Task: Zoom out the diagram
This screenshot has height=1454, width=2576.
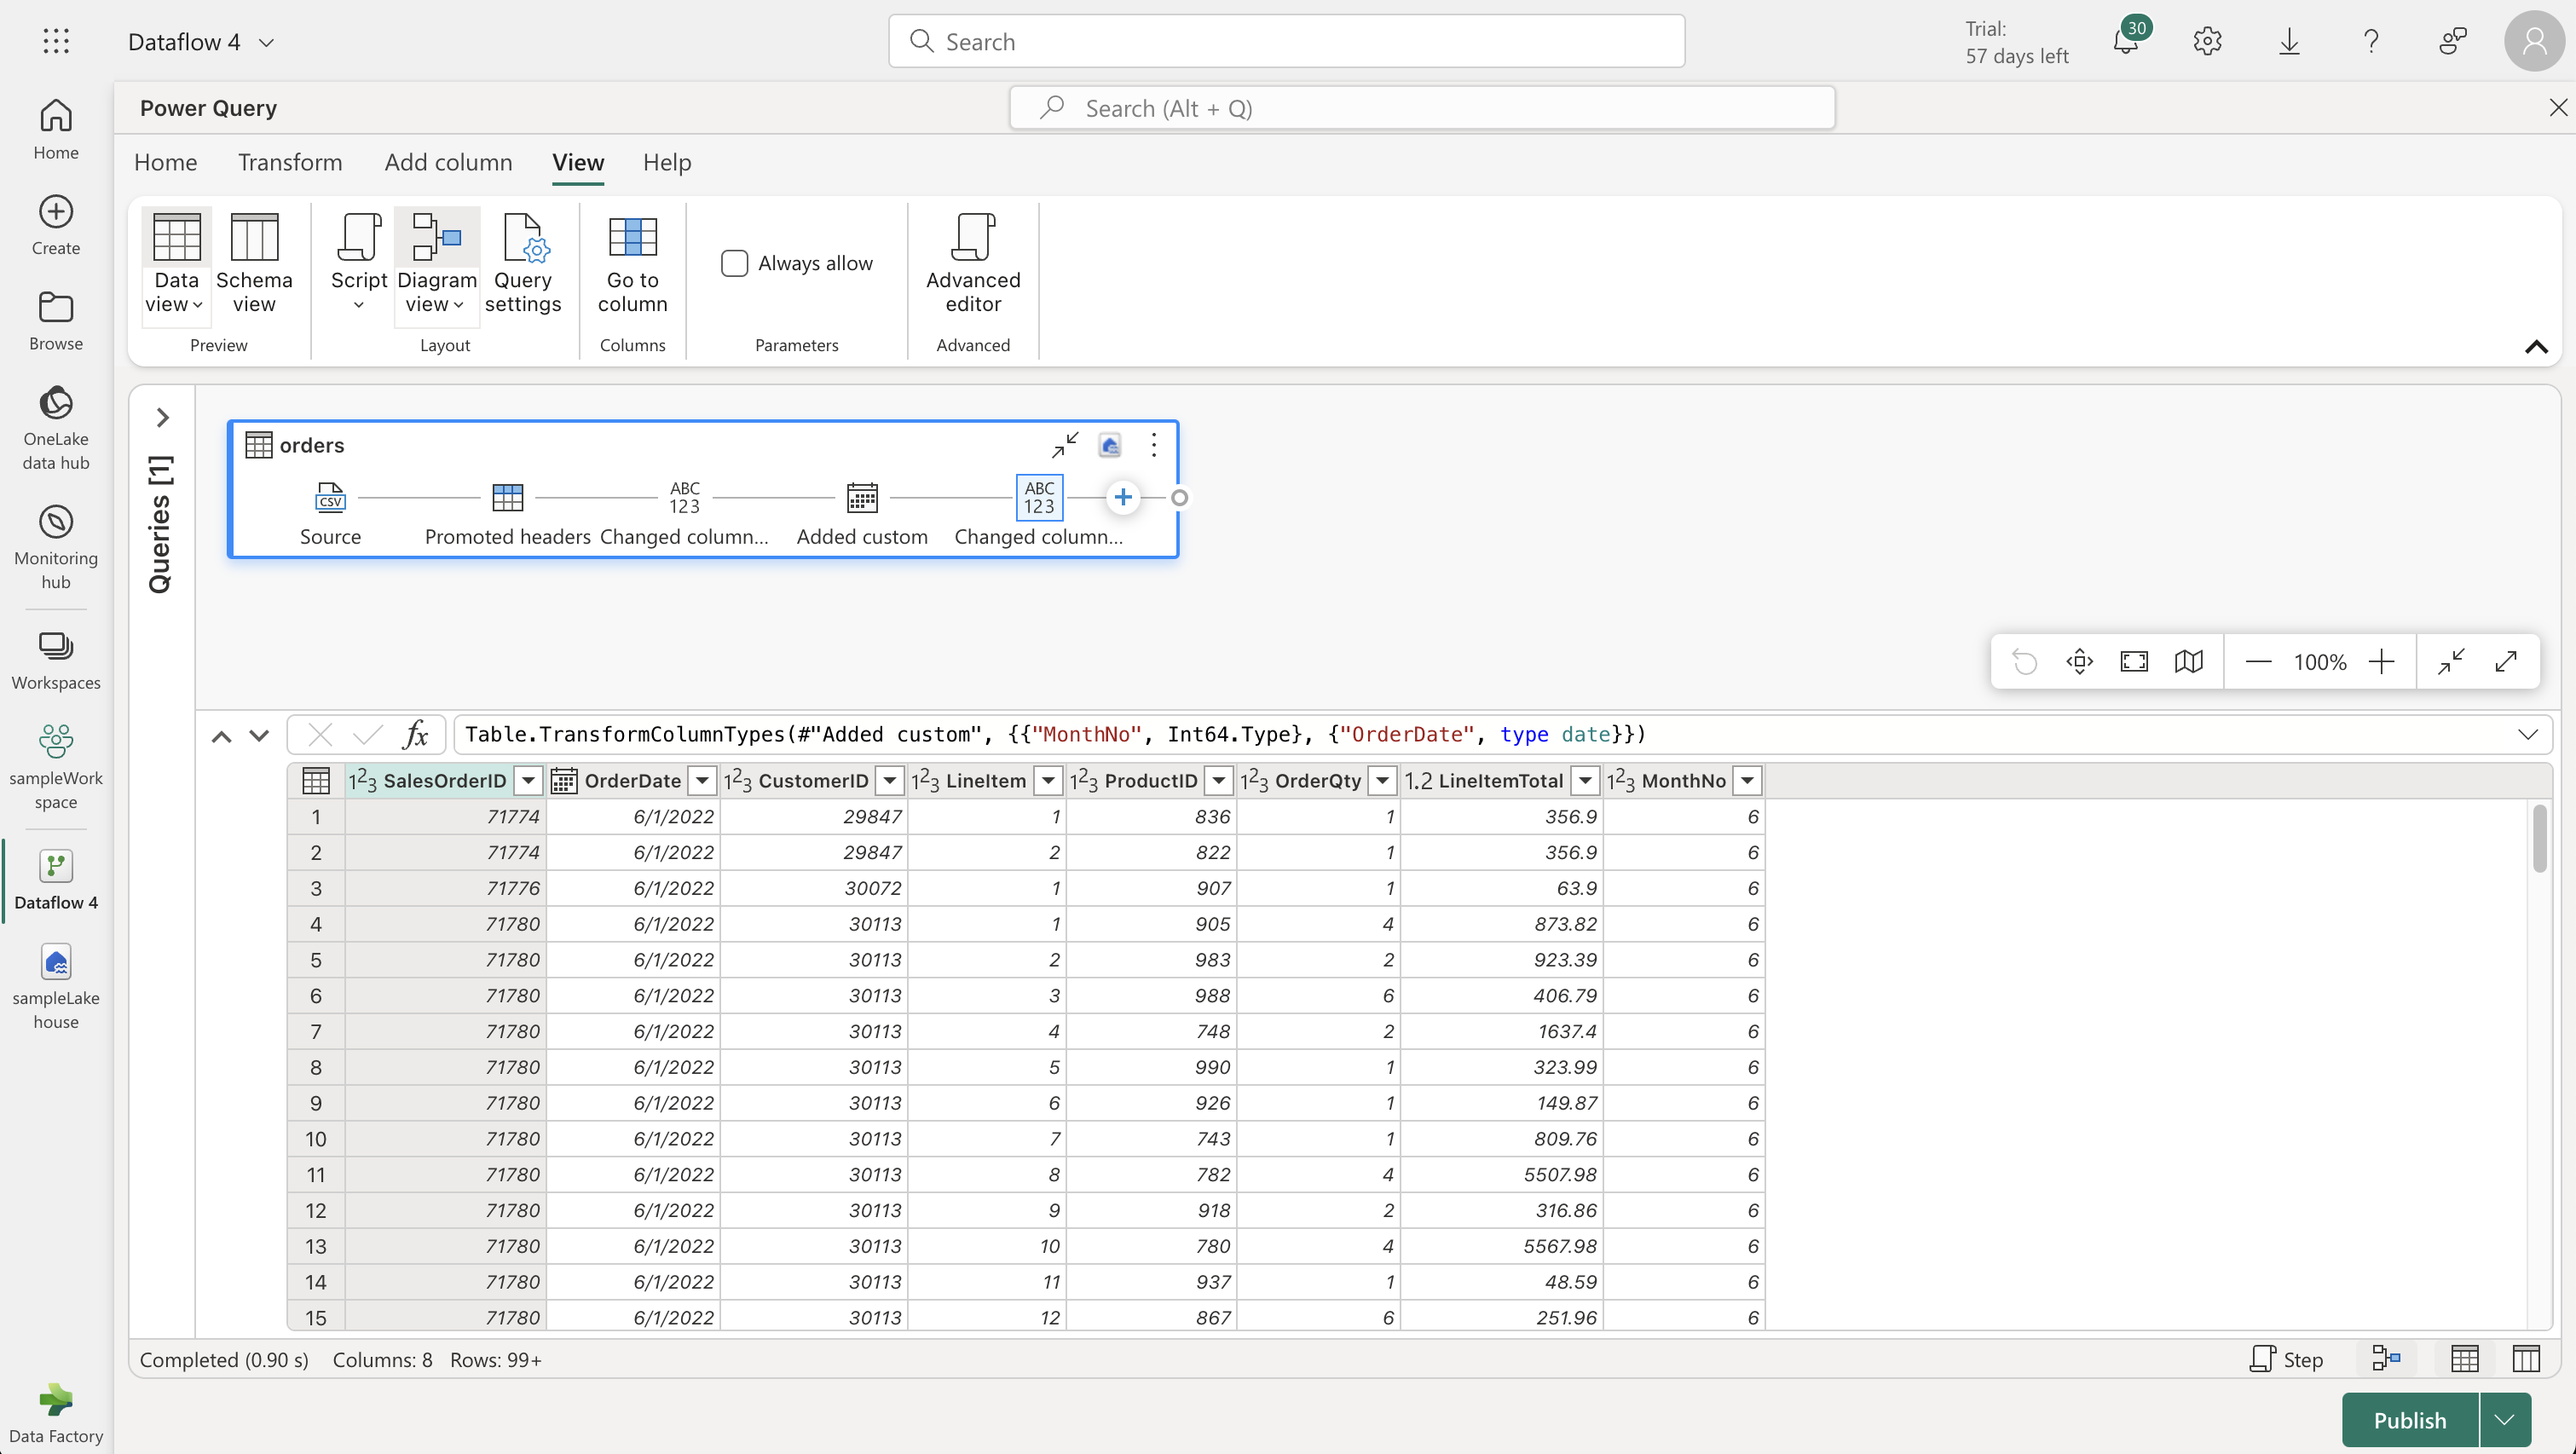Action: coord(2258,661)
